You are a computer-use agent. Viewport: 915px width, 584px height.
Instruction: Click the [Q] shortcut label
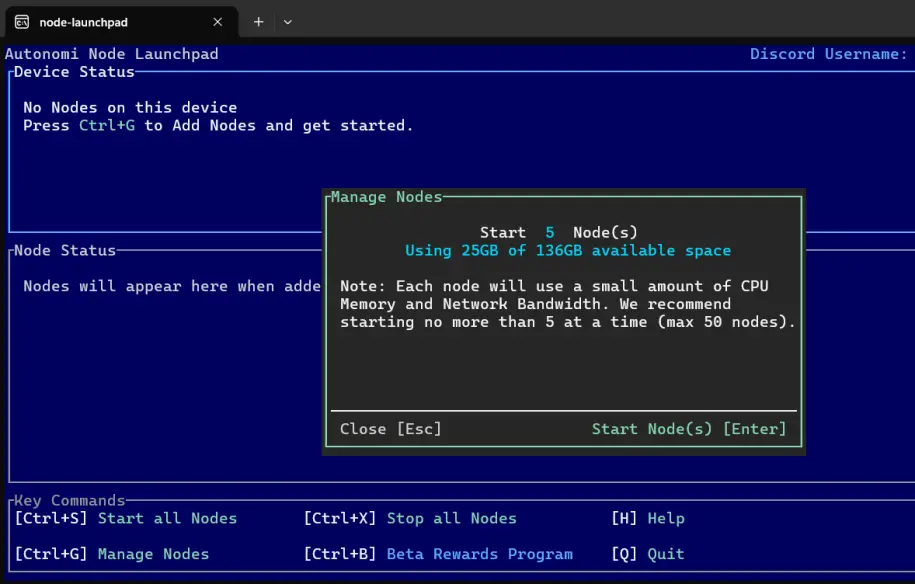pos(624,554)
